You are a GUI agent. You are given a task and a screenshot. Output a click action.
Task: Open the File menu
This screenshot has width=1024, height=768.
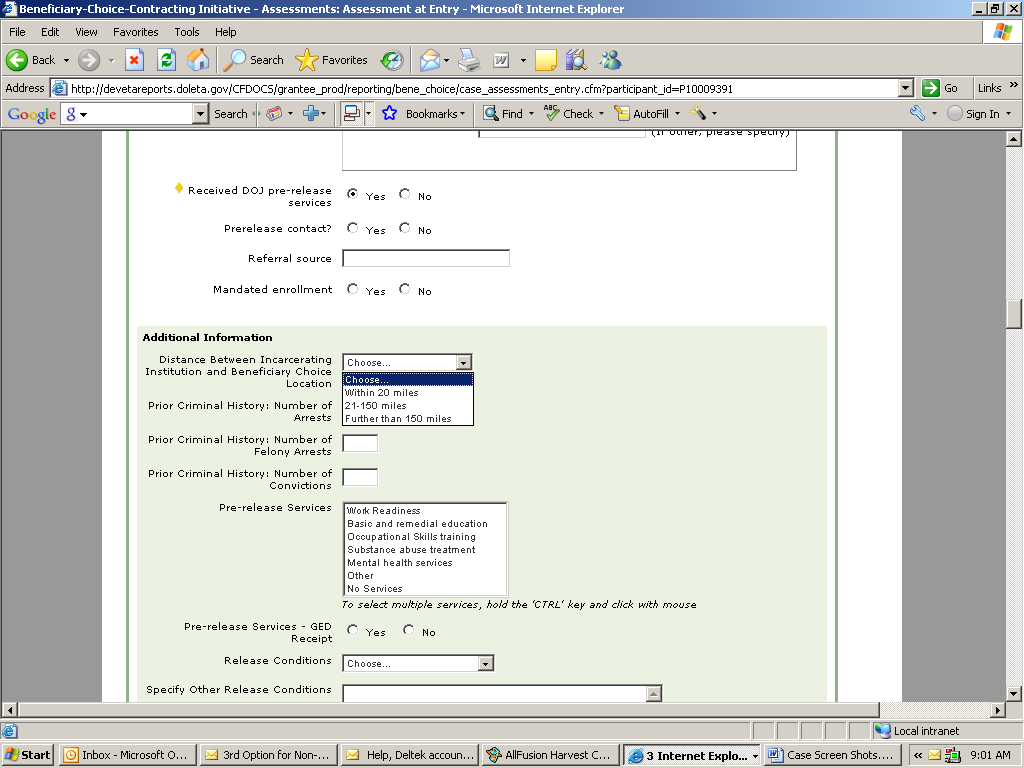[17, 32]
